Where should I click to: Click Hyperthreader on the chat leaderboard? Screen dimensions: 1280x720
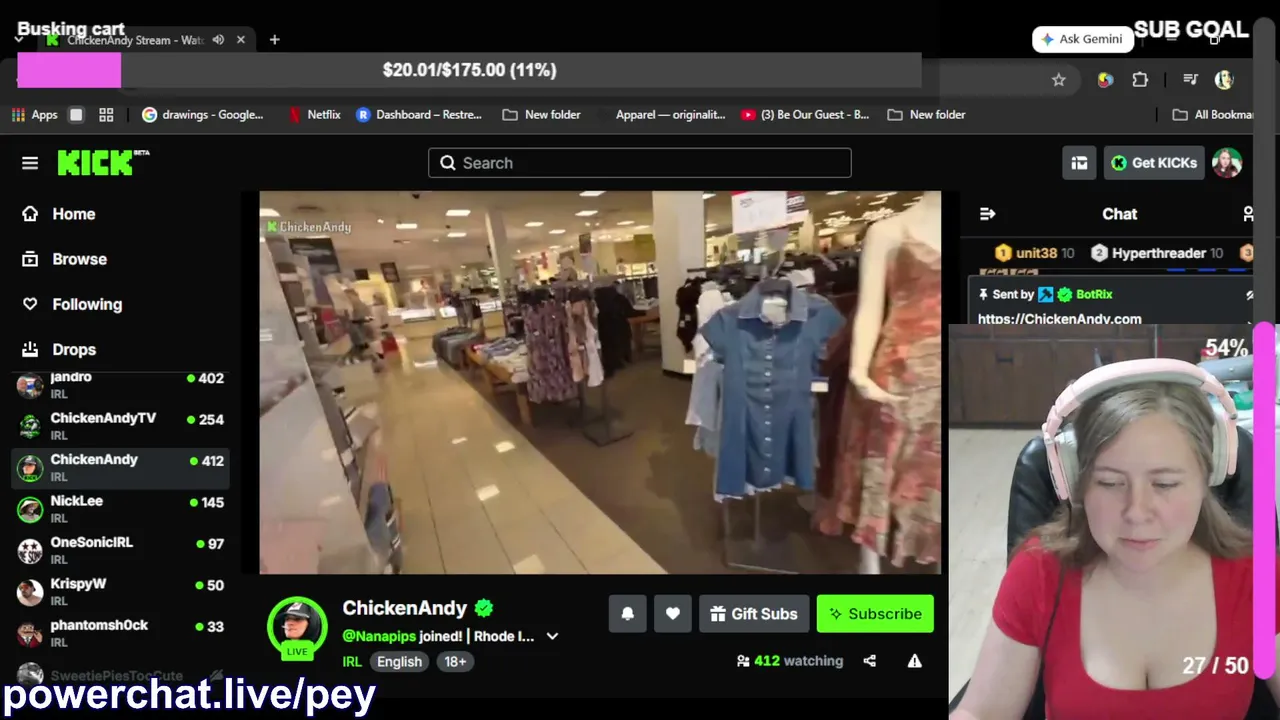tap(1157, 253)
